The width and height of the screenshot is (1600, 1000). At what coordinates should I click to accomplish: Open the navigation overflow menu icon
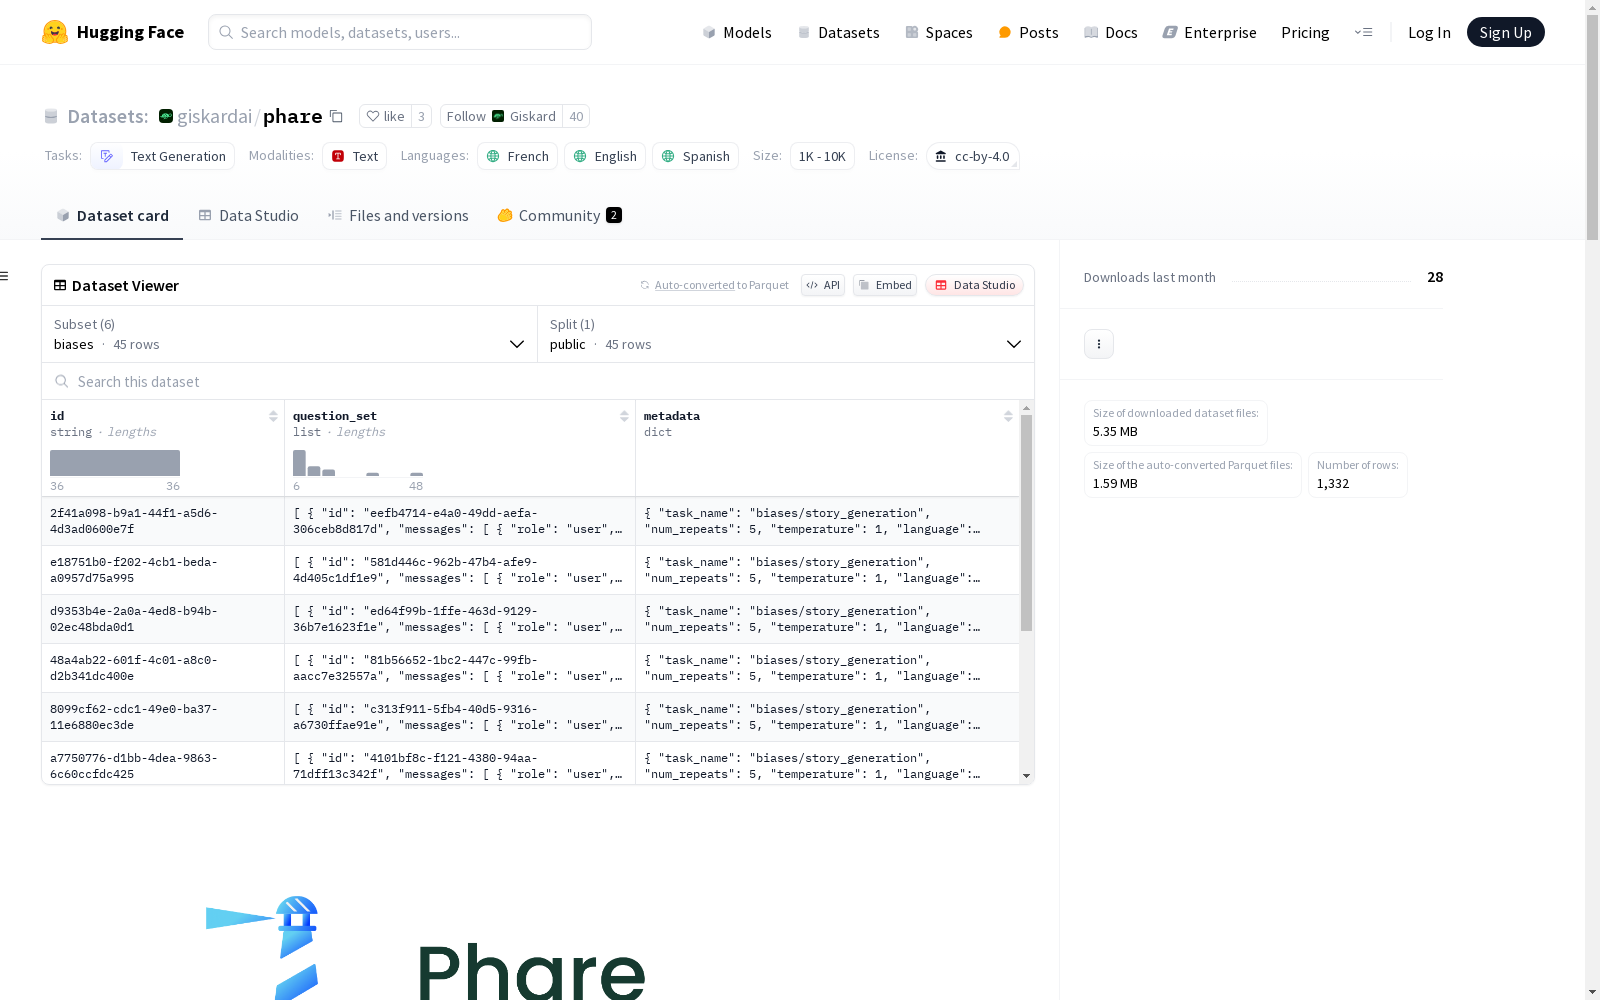1363,32
